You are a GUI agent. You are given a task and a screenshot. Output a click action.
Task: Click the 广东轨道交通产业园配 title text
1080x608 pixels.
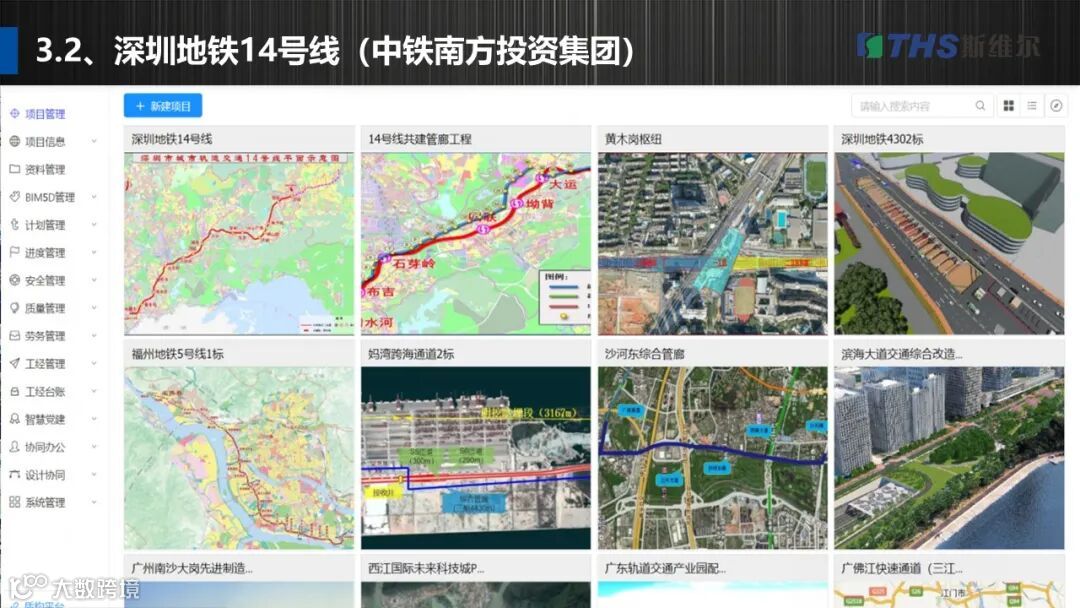click(665, 568)
